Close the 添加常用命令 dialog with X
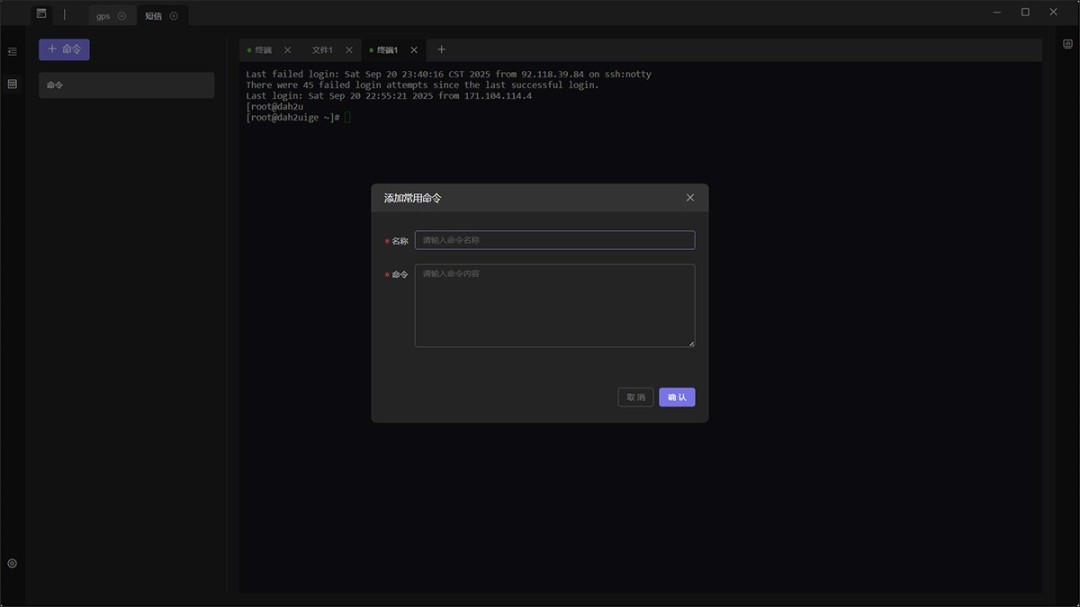The height and width of the screenshot is (607, 1080). (x=689, y=197)
